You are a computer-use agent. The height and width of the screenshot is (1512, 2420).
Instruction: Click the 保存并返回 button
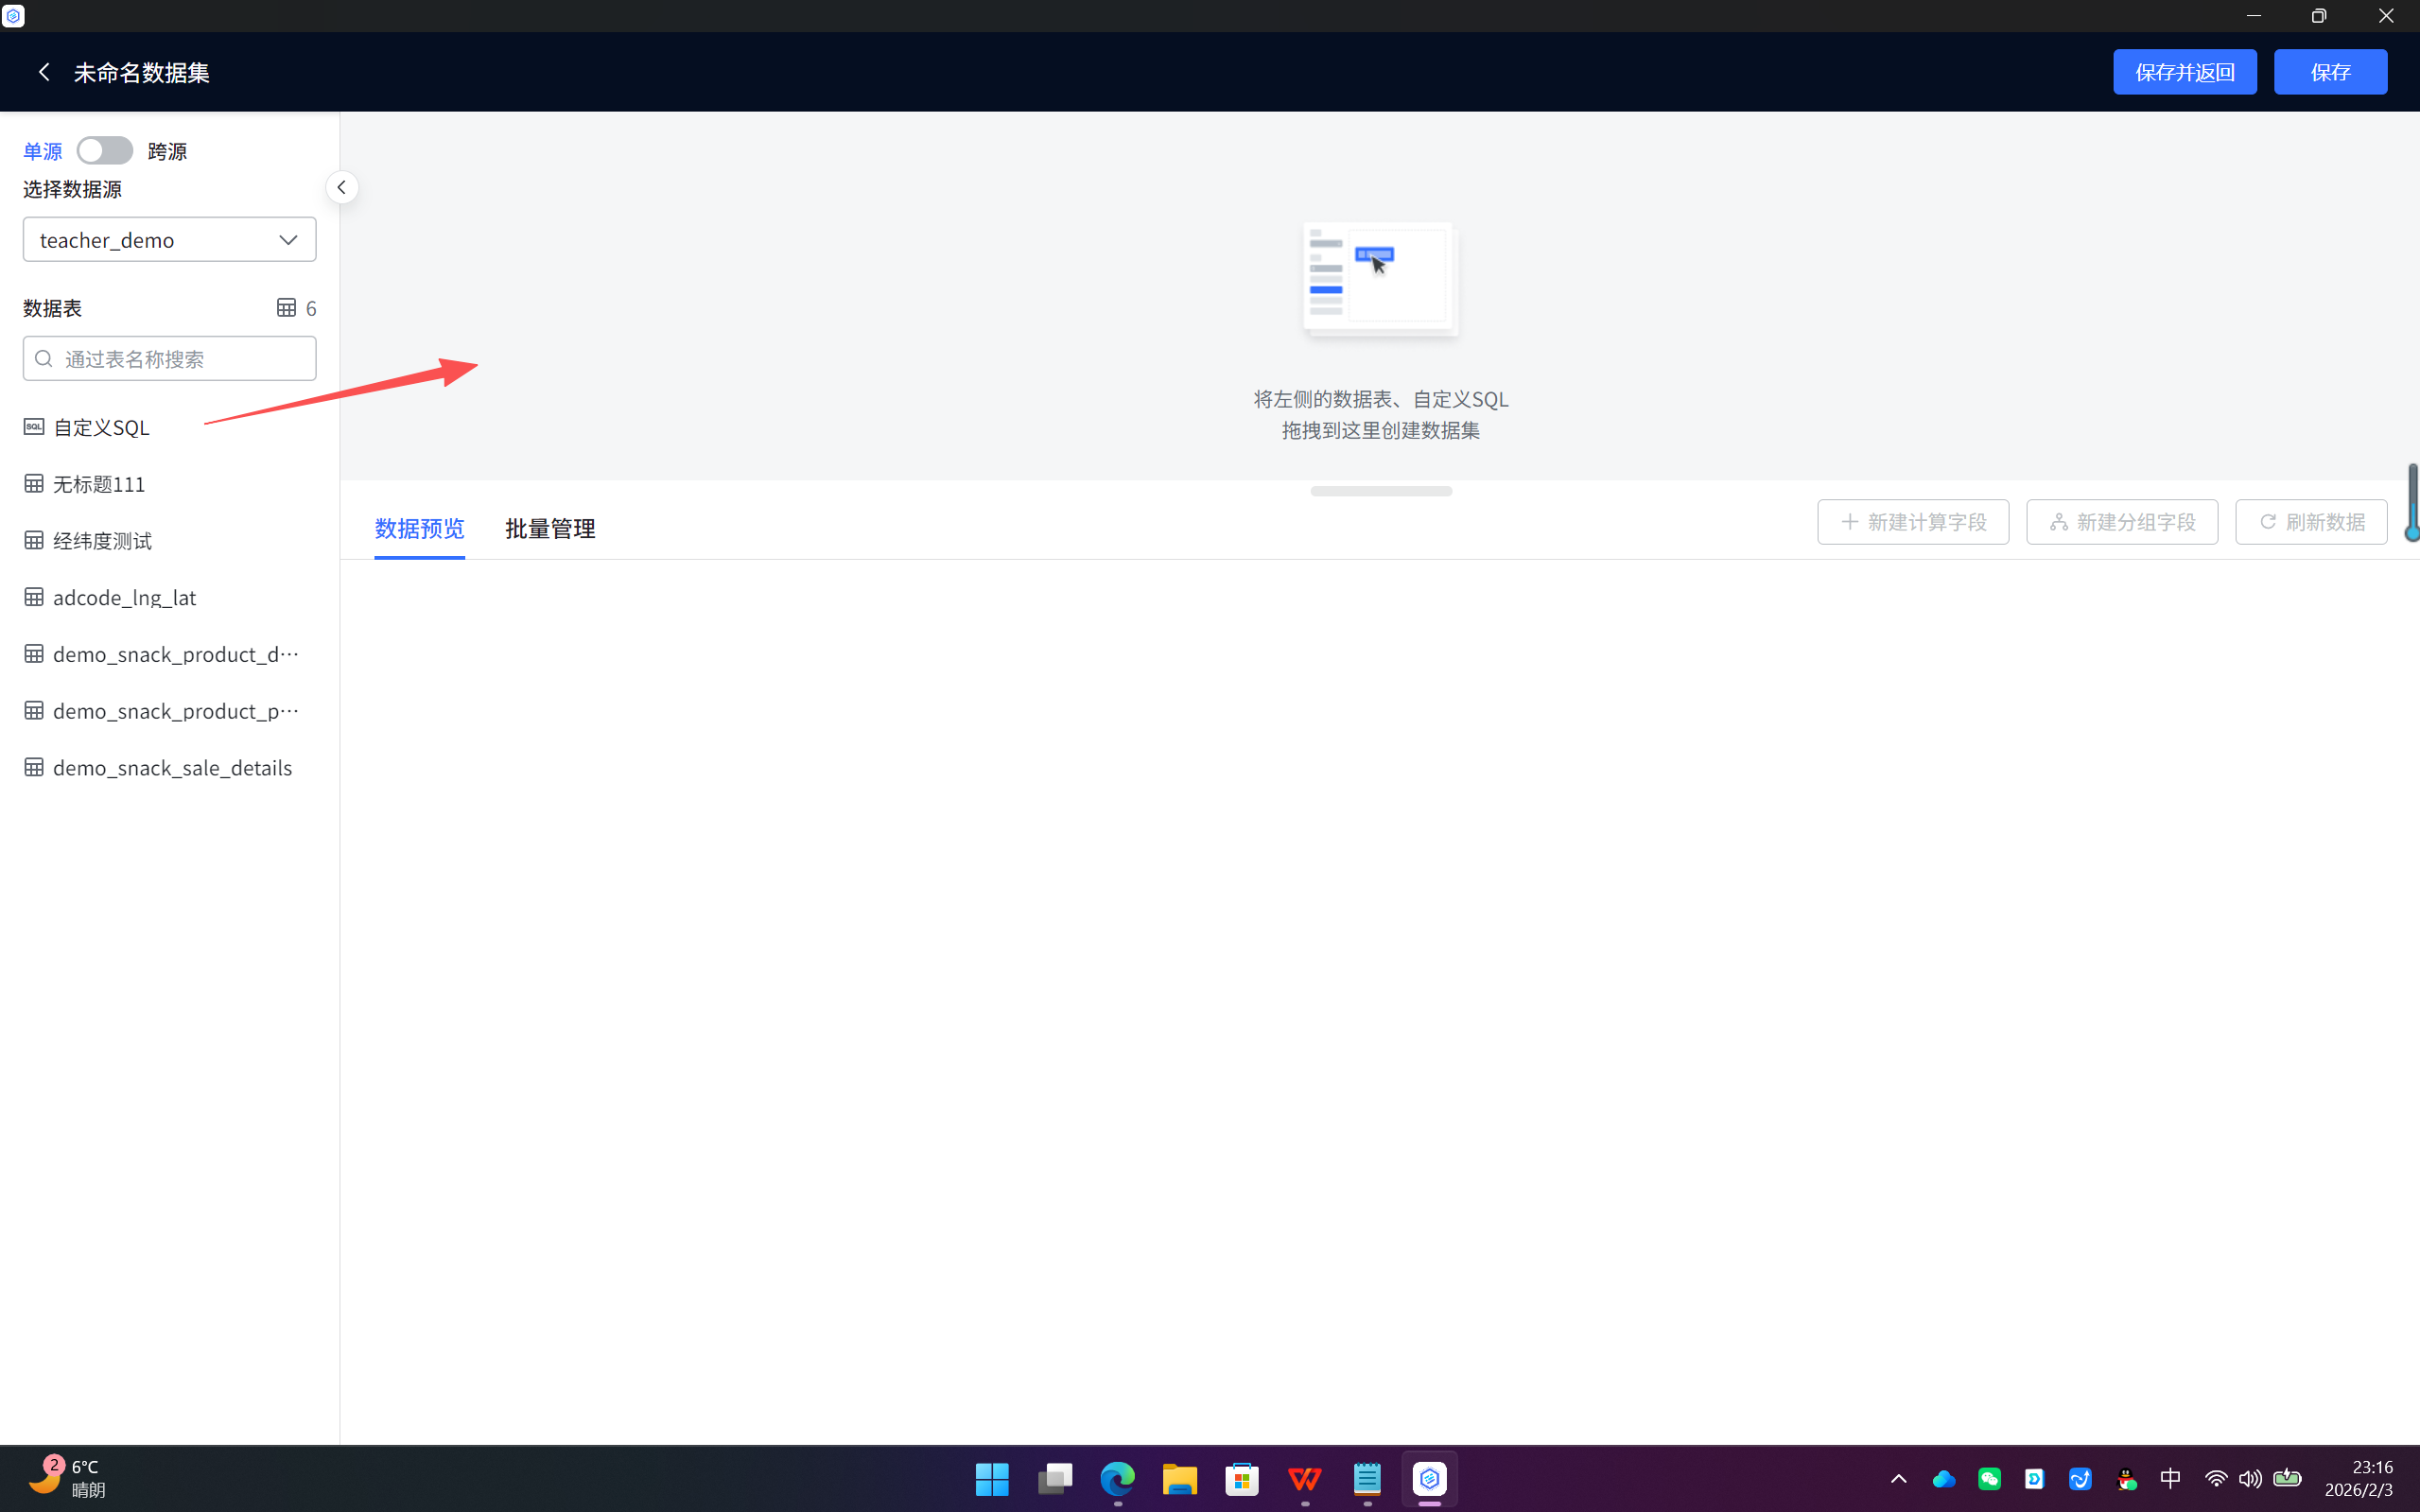pyautogui.click(x=2184, y=72)
